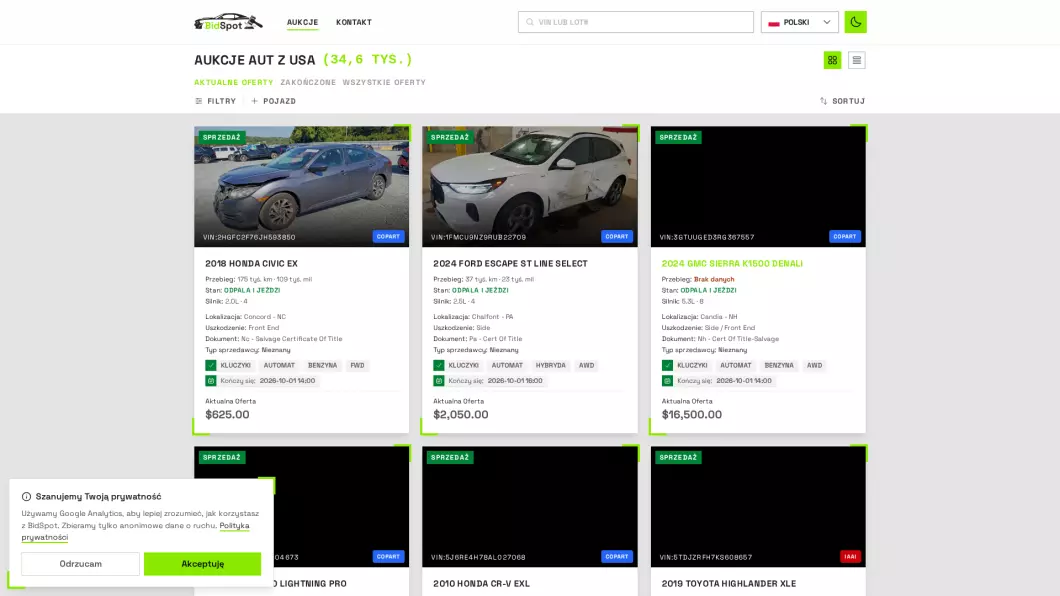Click the FWD tag on Honda Civic
The width and height of the screenshot is (1060, 596).
pyautogui.click(x=357, y=366)
